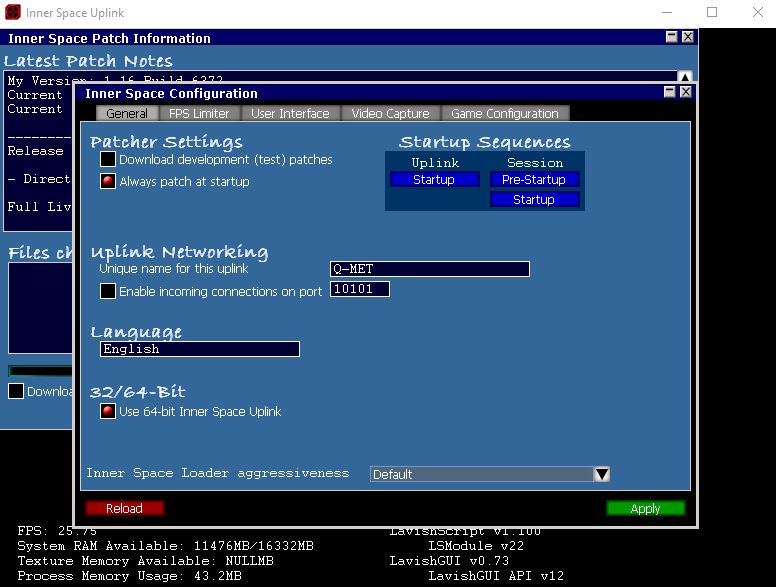Click the red Reload button
776x587 pixels.
[x=124, y=508]
